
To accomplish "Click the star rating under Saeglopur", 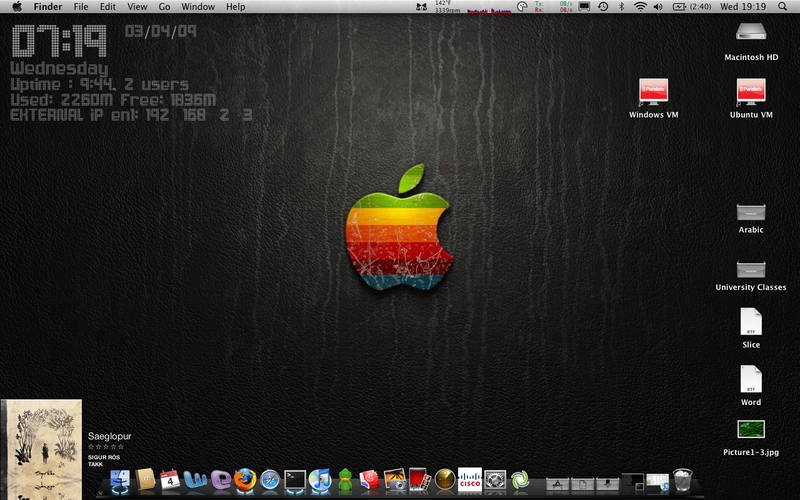I will click(x=106, y=447).
